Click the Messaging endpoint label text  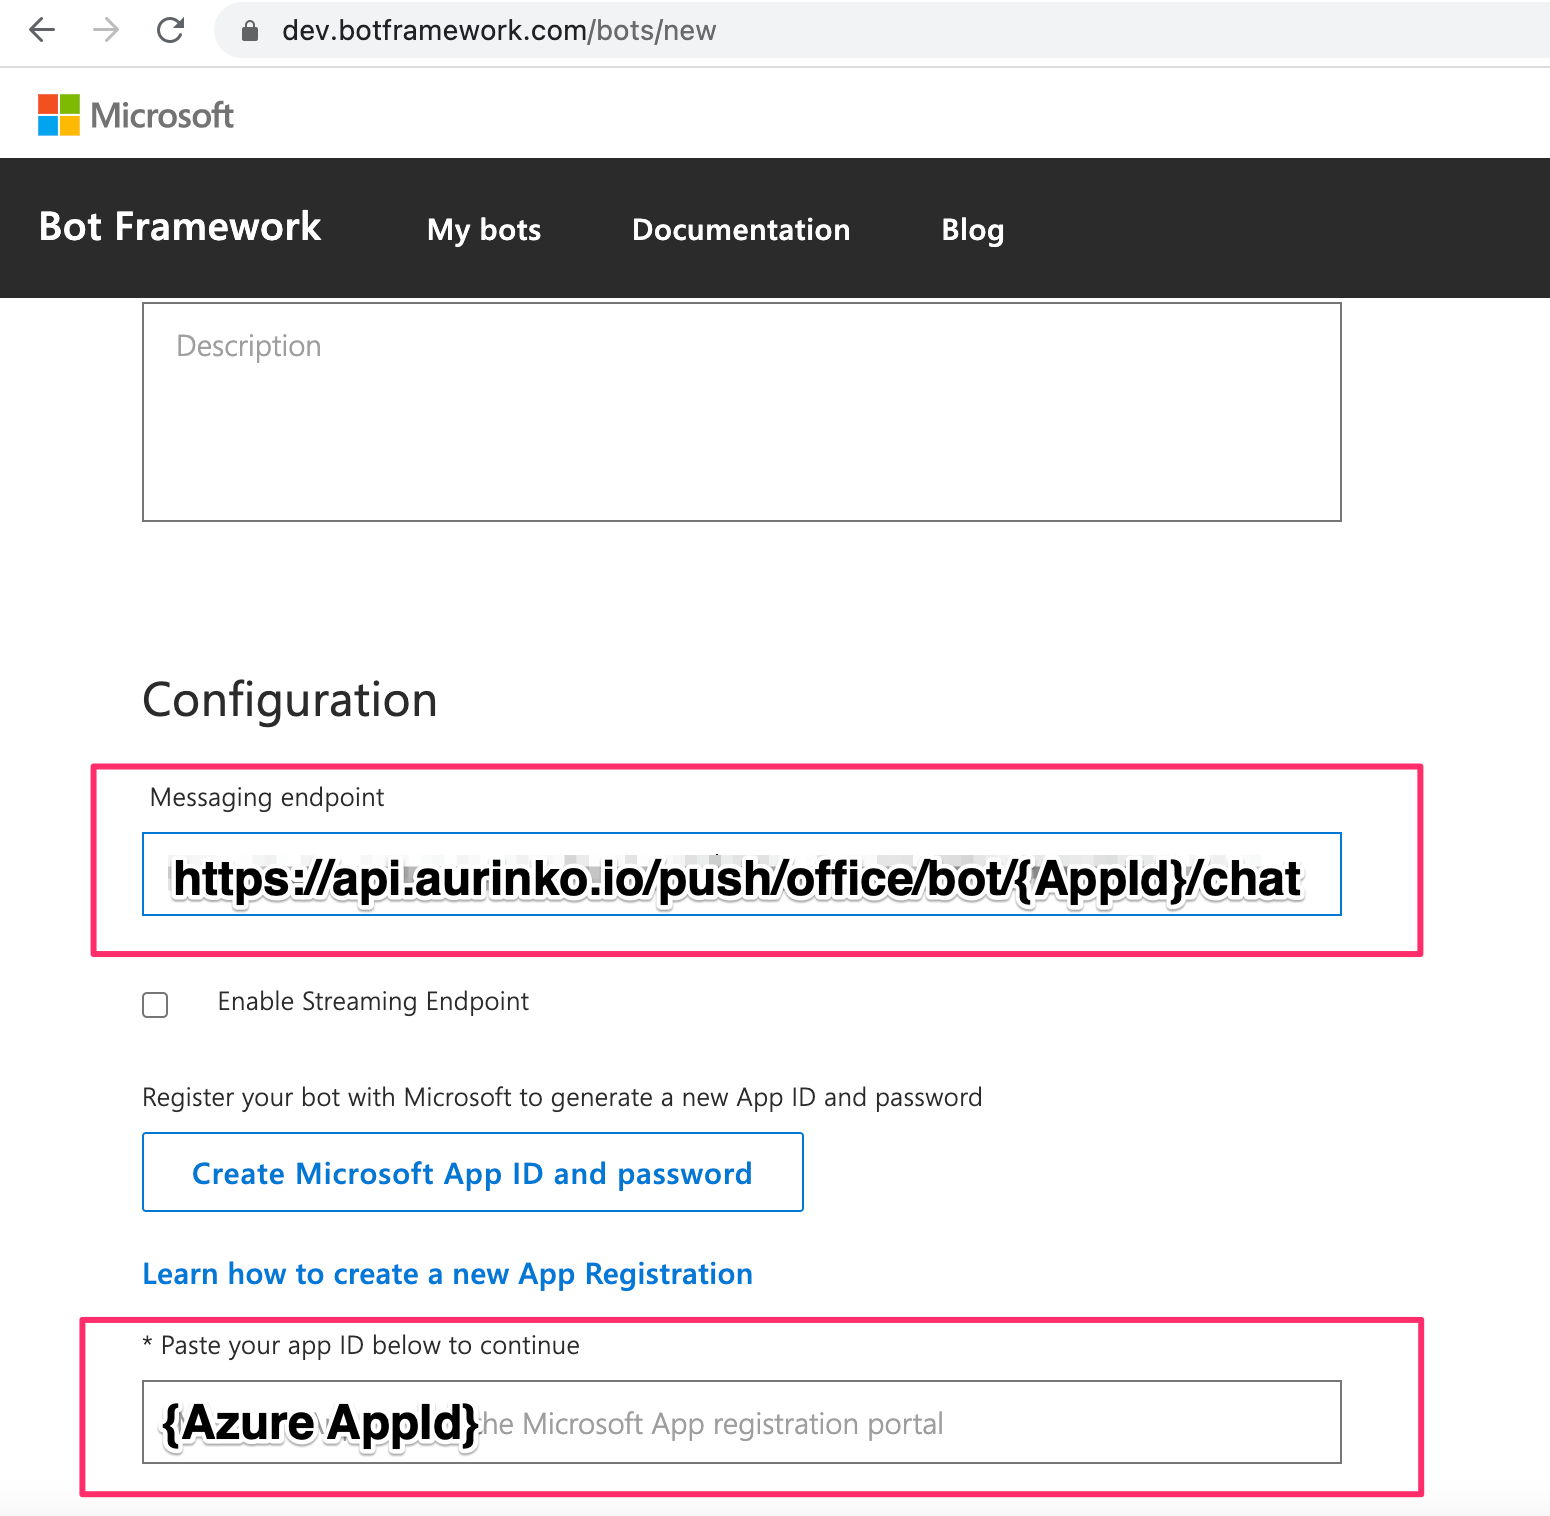coord(267,798)
